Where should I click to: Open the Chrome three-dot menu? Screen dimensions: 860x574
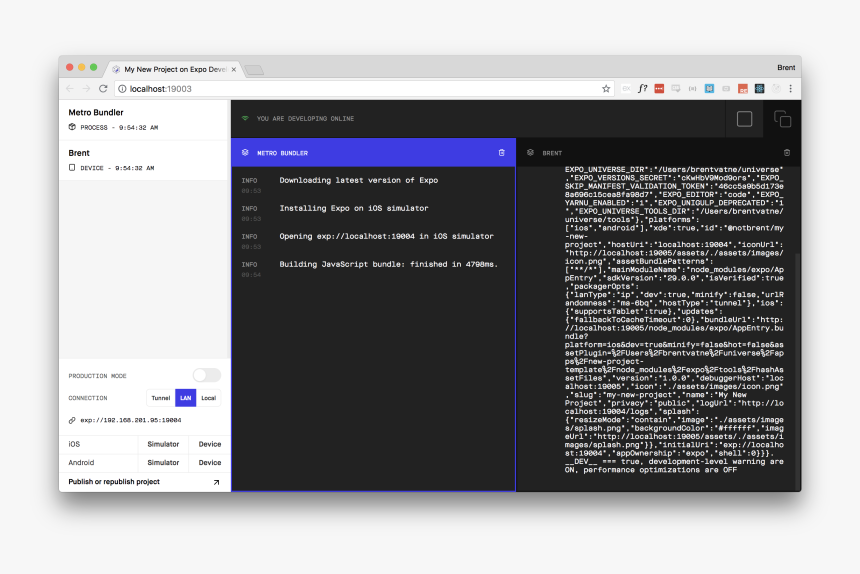(x=790, y=89)
